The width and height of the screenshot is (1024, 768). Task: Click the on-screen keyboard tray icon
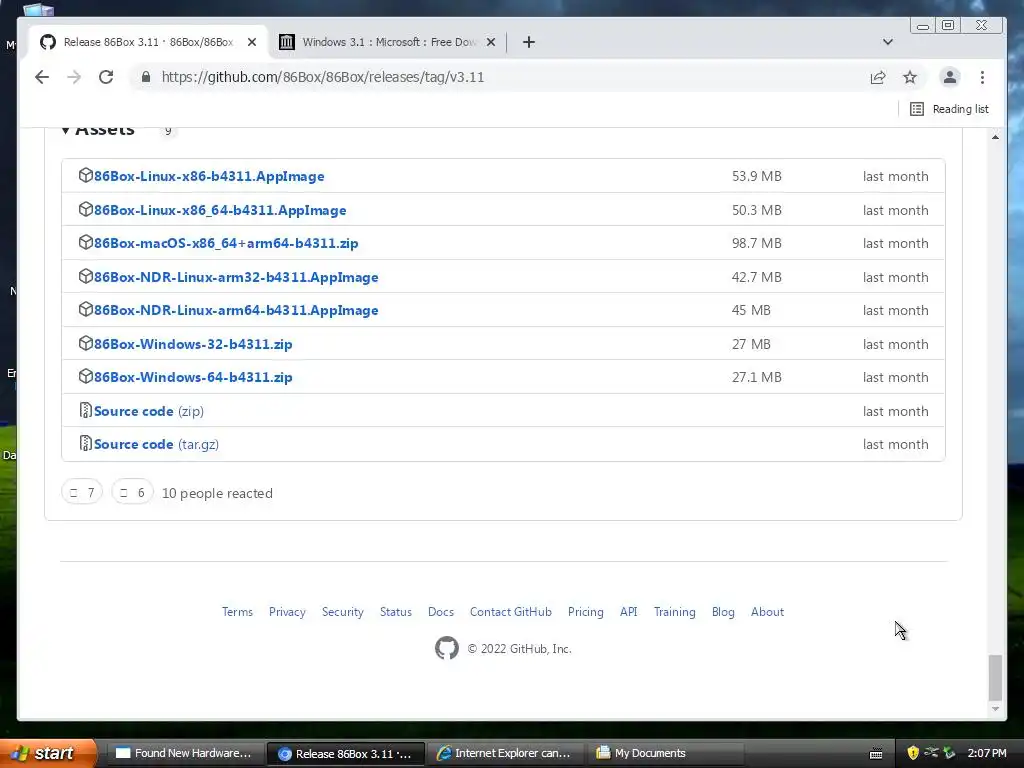(x=876, y=754)
